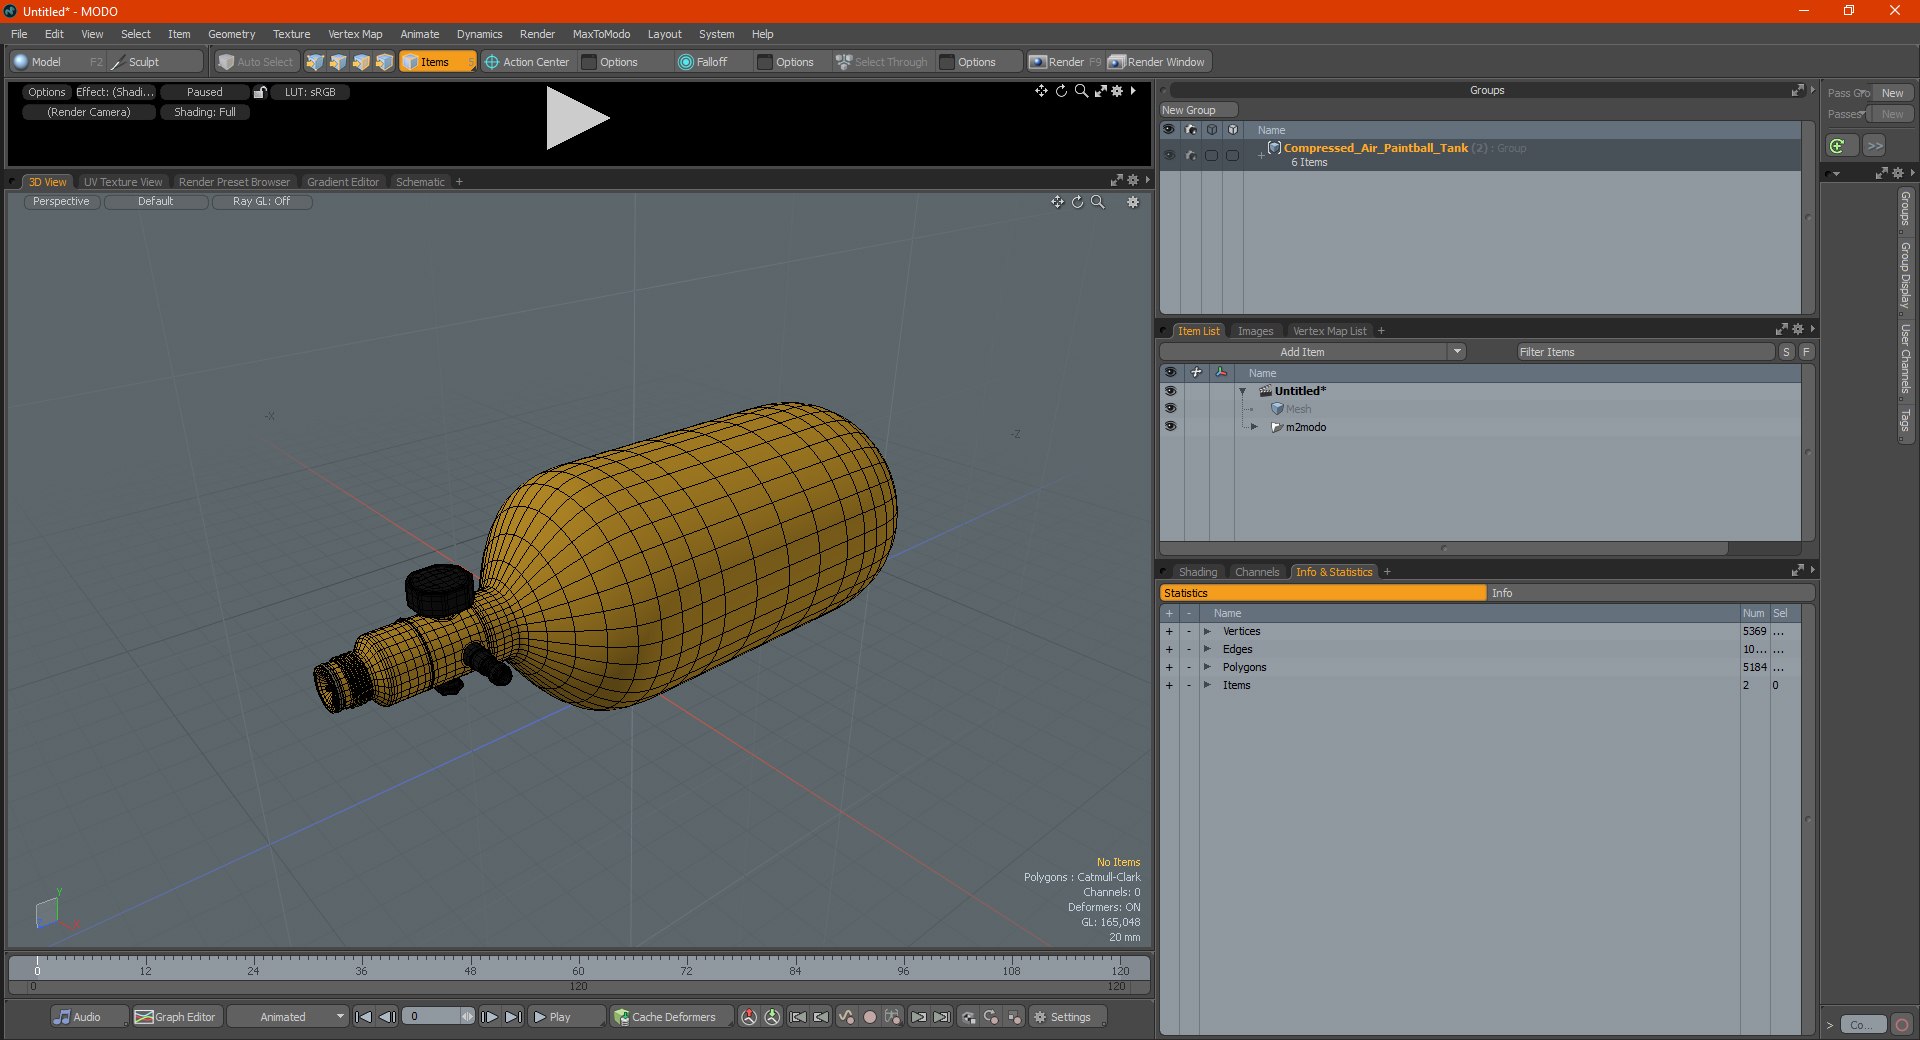
Task: Click the Render F9 icon
Action: (1038, 62)
